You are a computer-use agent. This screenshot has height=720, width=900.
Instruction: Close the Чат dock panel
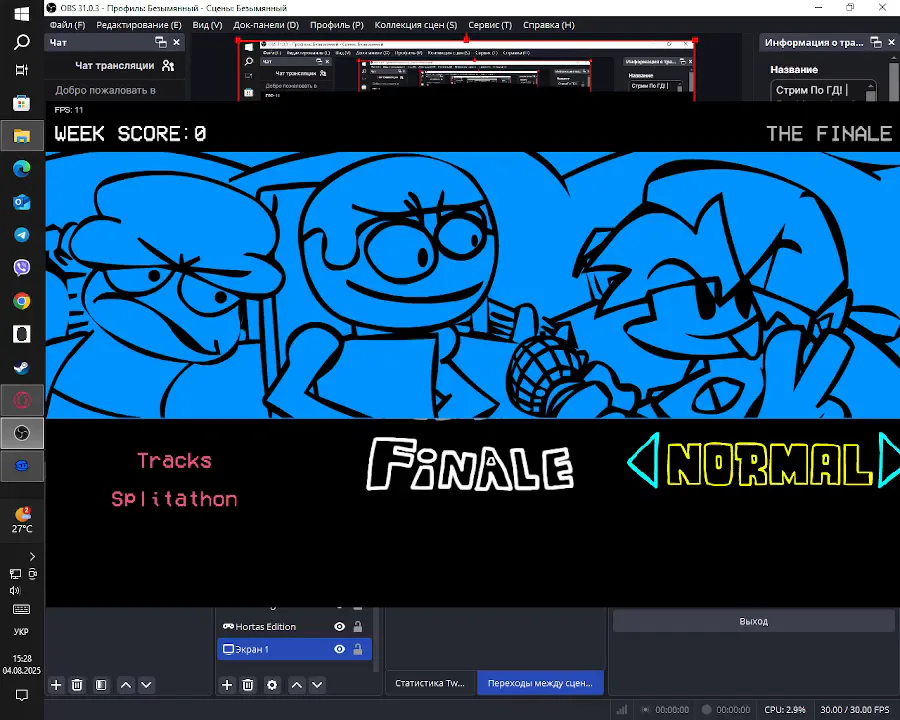click(177, 42)
